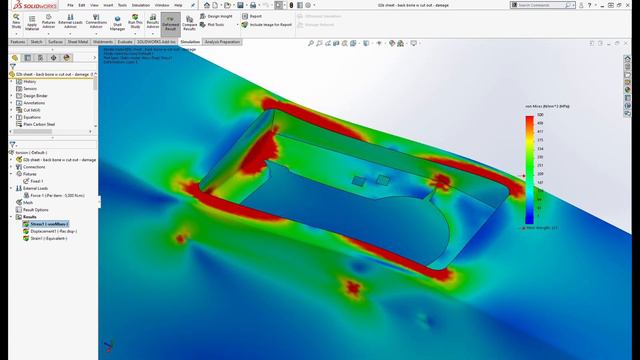Click Compare Results in the ribbon

point(189,23)
